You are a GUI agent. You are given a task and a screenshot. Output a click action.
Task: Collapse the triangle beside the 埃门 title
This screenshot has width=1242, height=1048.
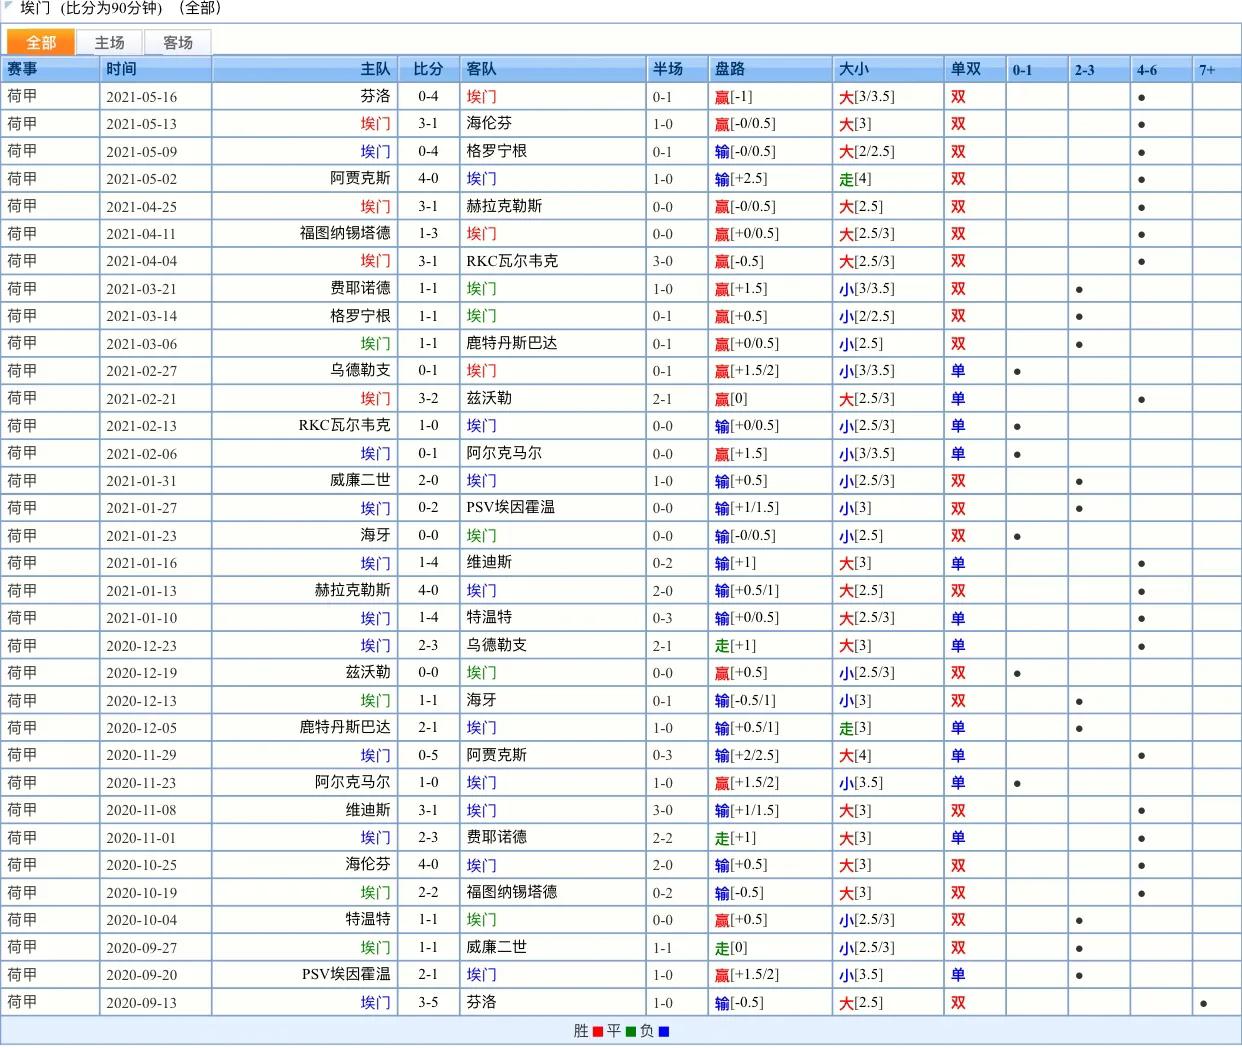point(9,7)
